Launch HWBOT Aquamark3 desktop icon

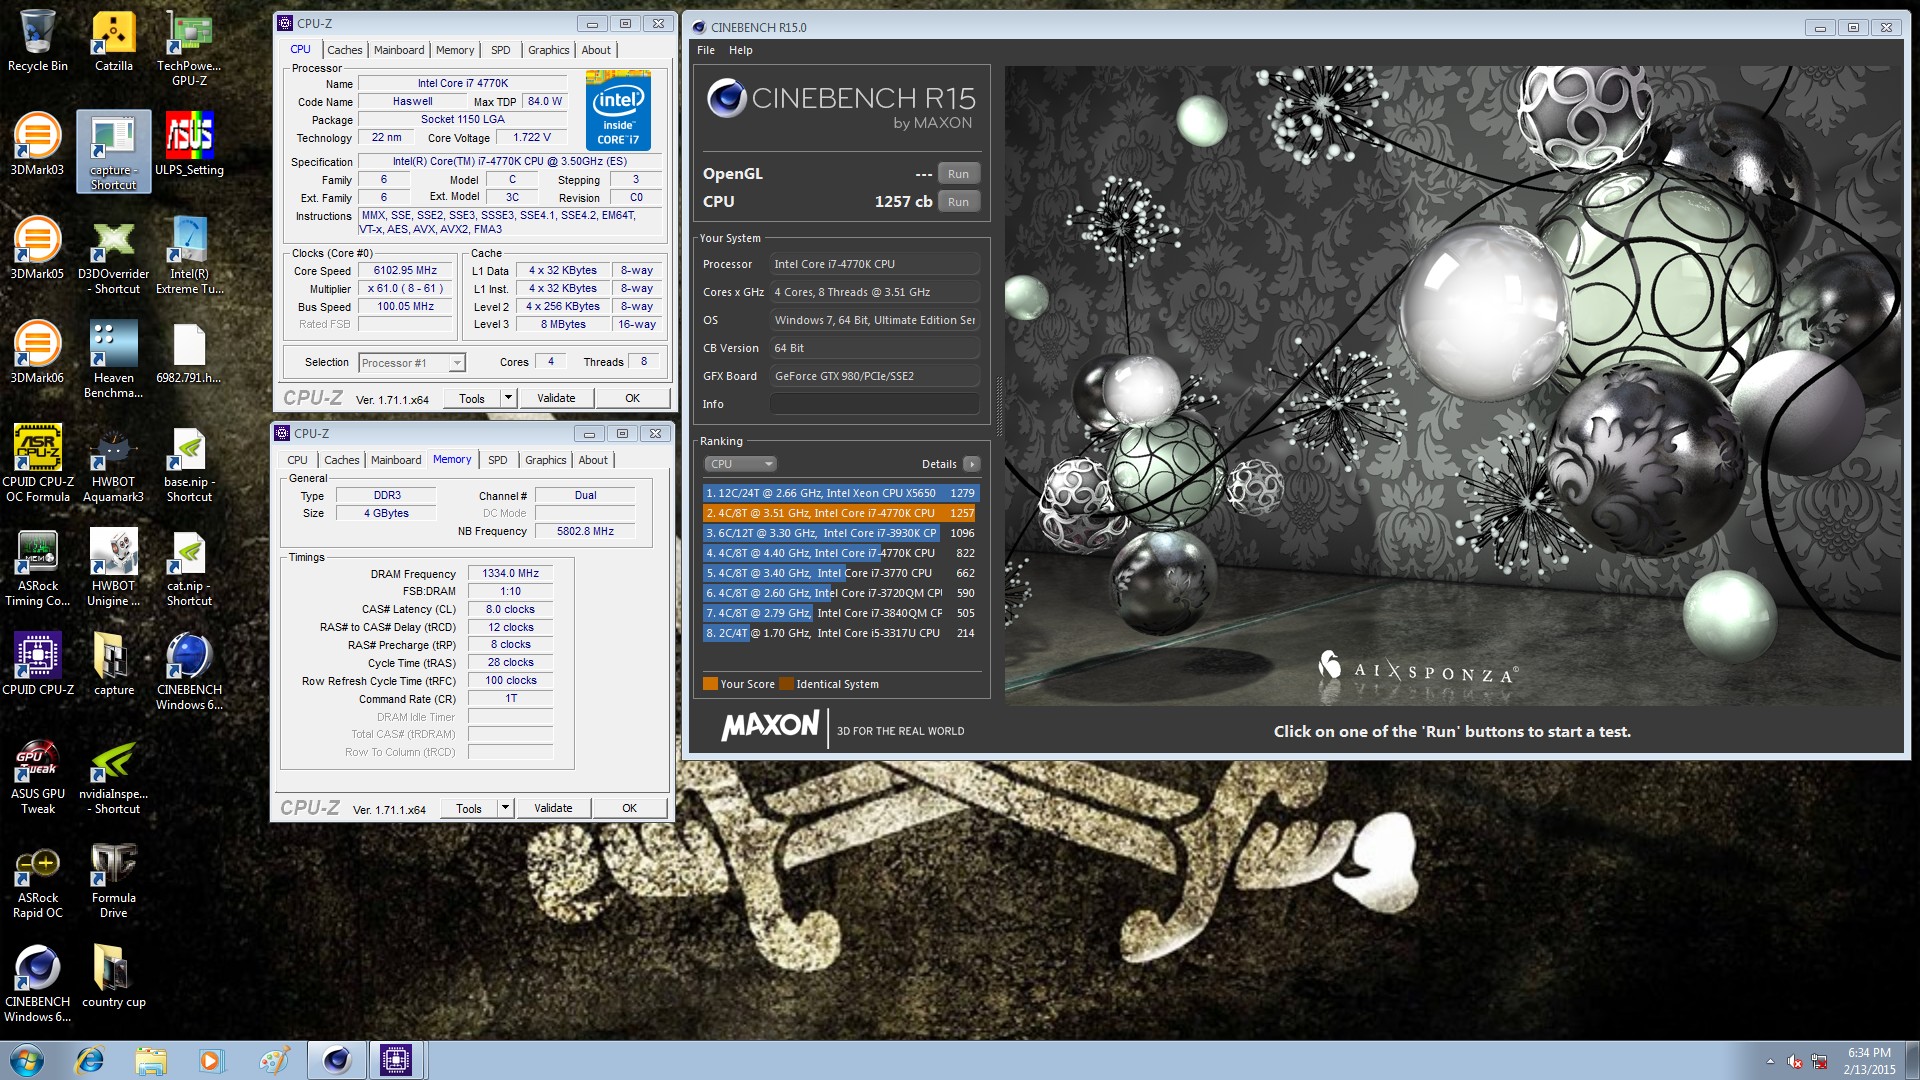[x=114, y=464]
